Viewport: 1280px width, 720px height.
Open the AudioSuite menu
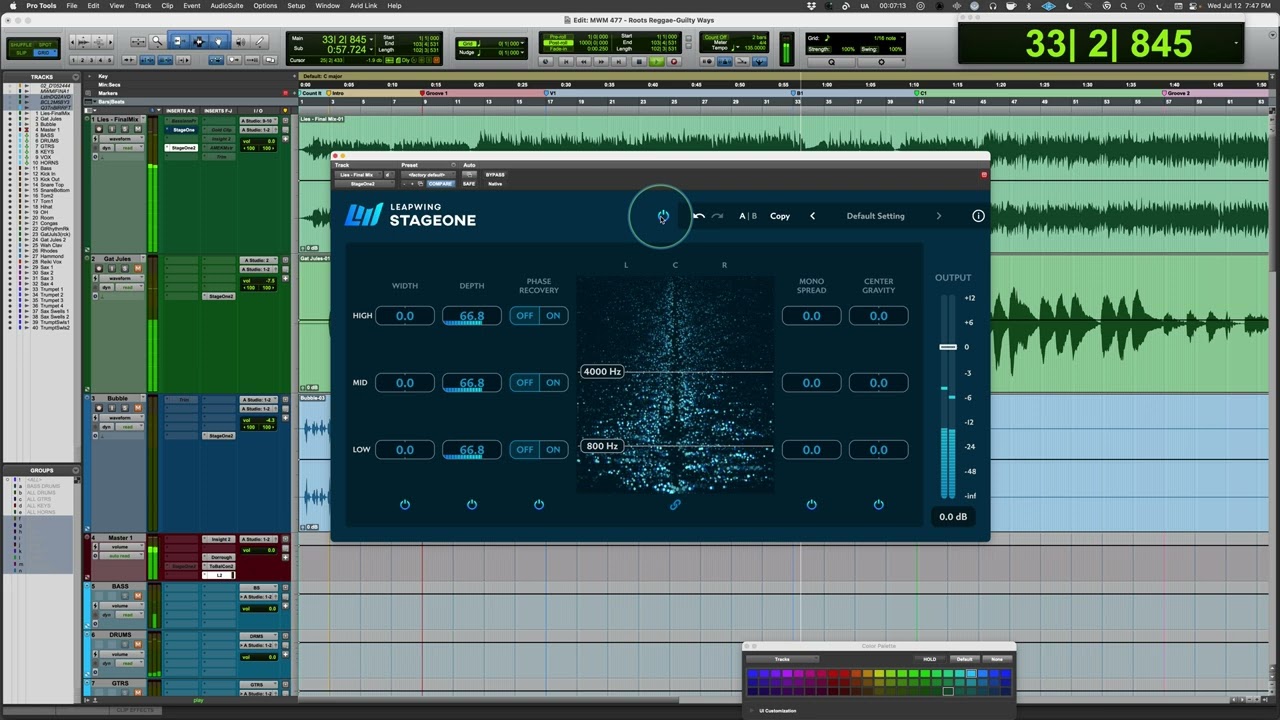point(227,6)
